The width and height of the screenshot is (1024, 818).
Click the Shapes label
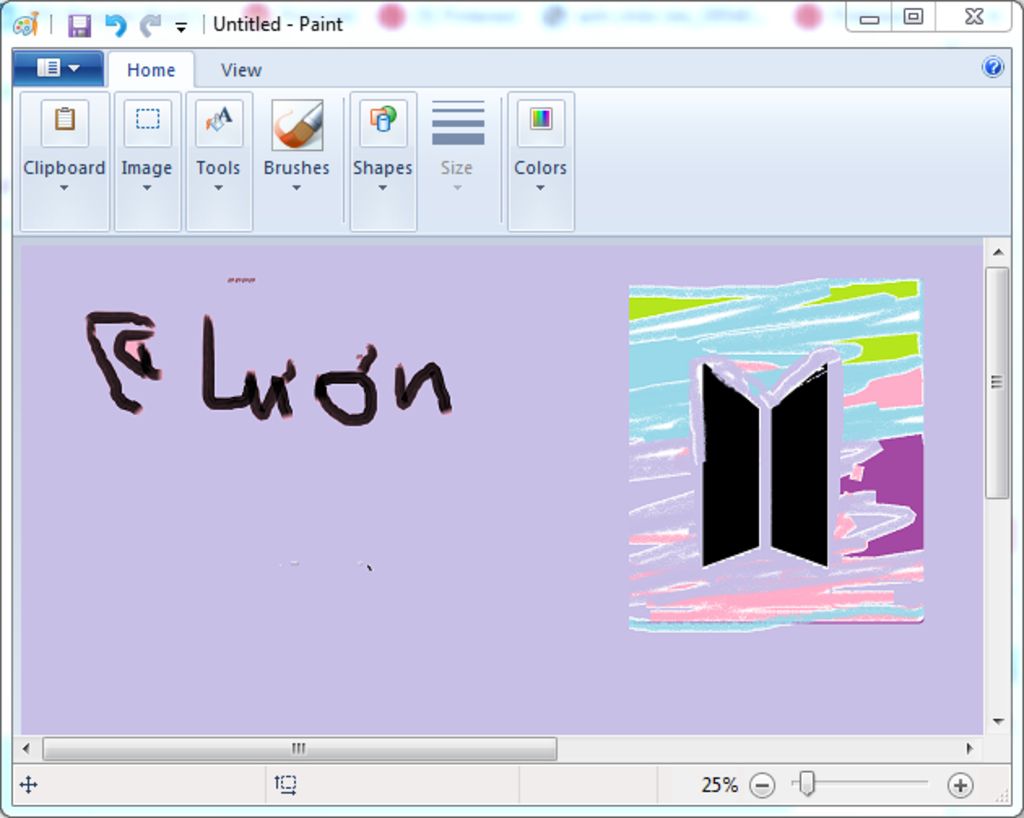pyautogui.click(x=383, y=168)
